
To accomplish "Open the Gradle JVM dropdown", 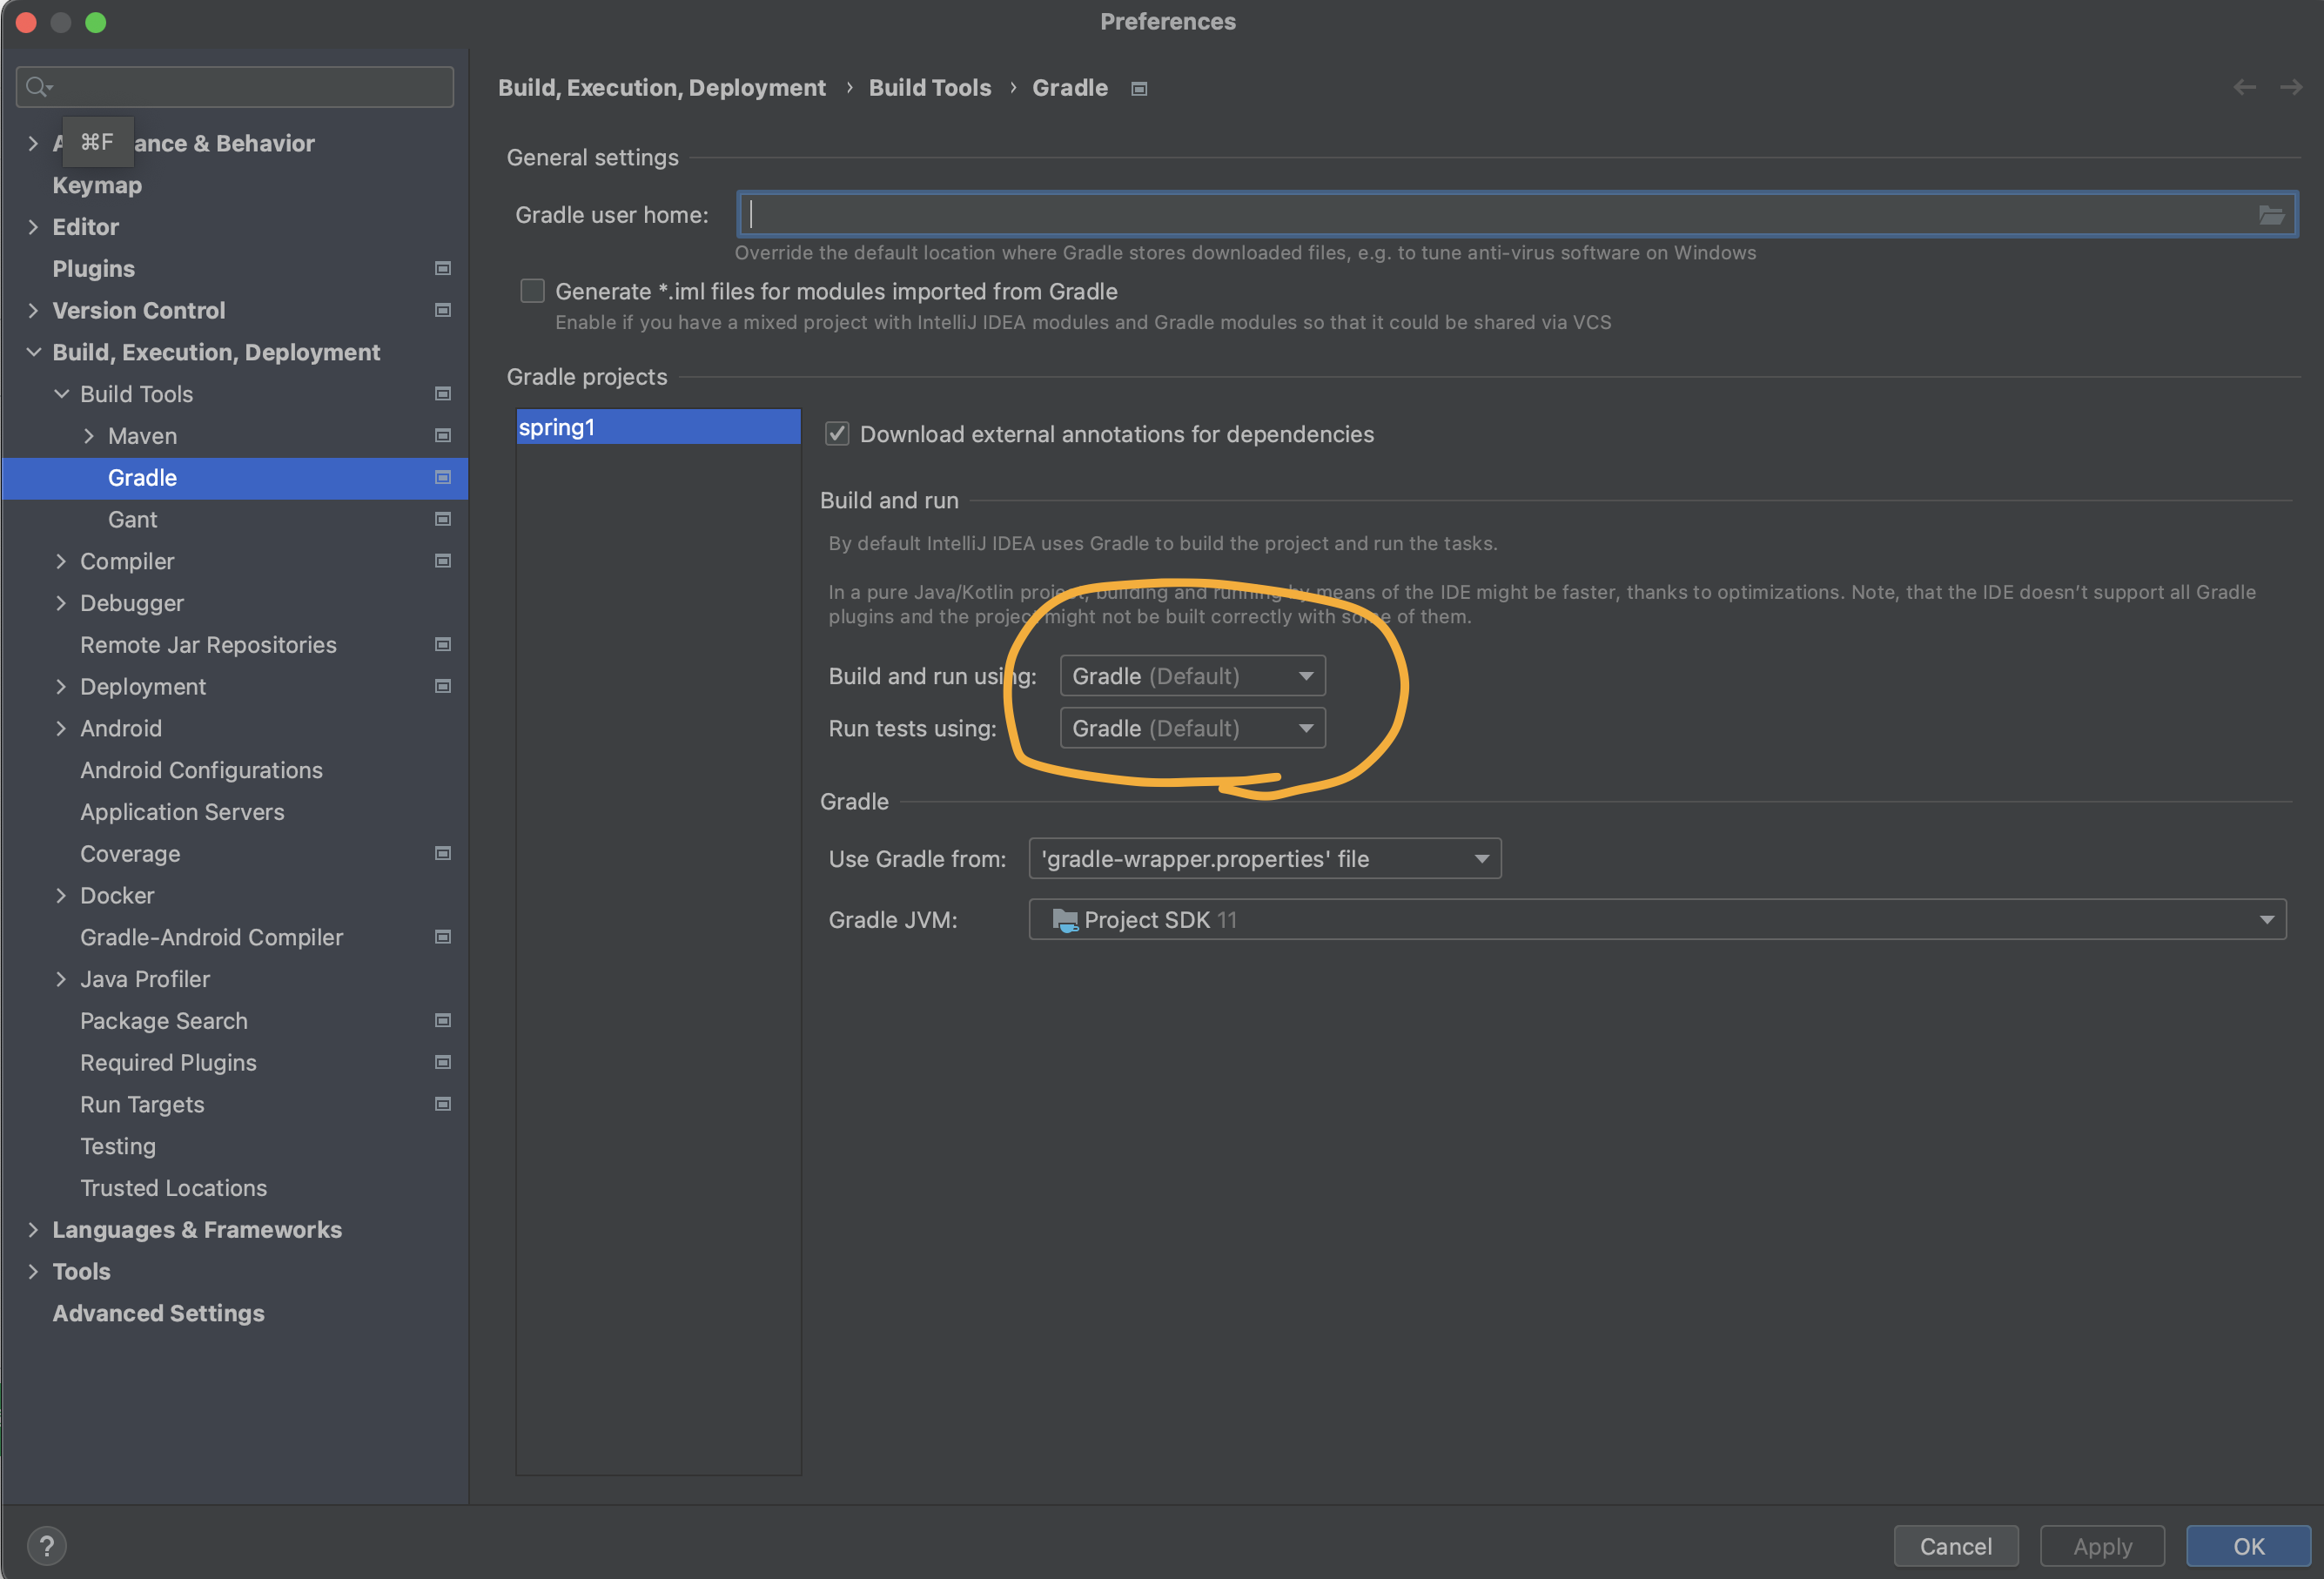I will pos(1657,920).
